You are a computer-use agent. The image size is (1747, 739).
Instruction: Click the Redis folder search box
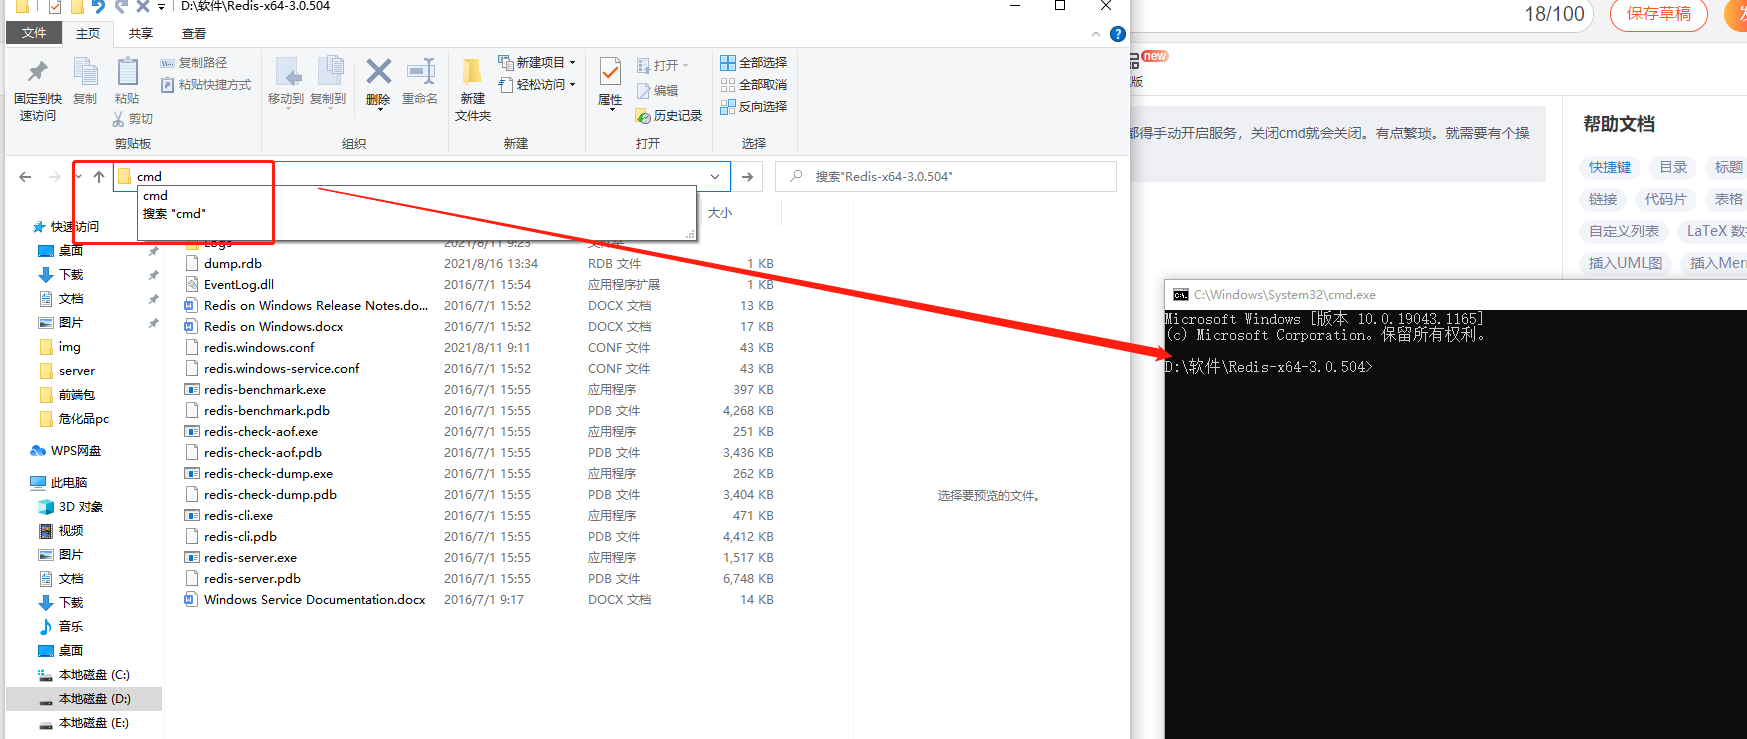tap(946, 177)
